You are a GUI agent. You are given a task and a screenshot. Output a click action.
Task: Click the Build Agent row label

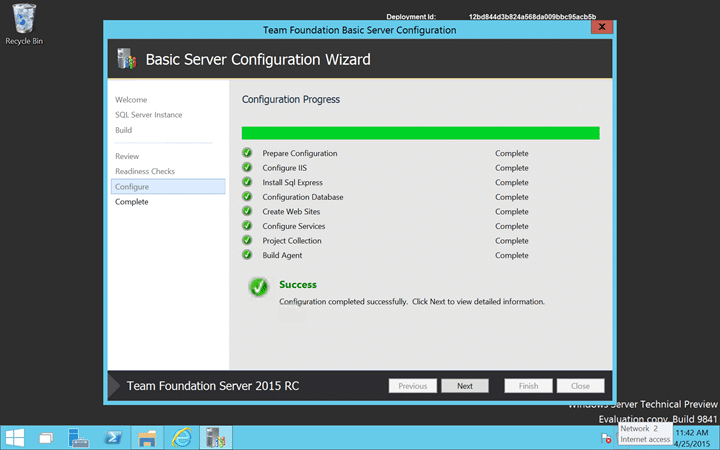[x=282, y=255]
